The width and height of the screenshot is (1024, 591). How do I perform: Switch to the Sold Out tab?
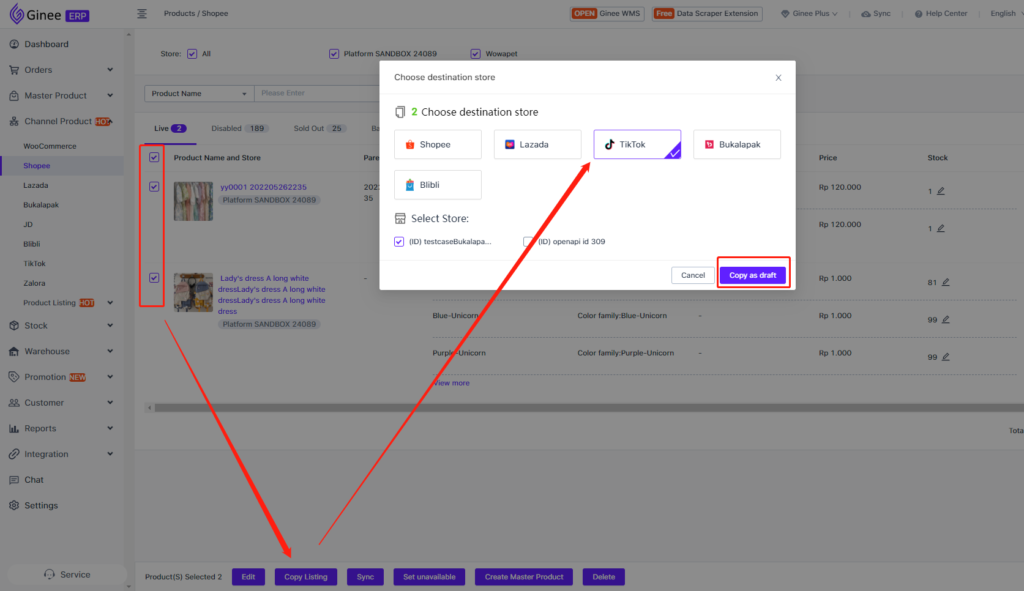(319, 129)
